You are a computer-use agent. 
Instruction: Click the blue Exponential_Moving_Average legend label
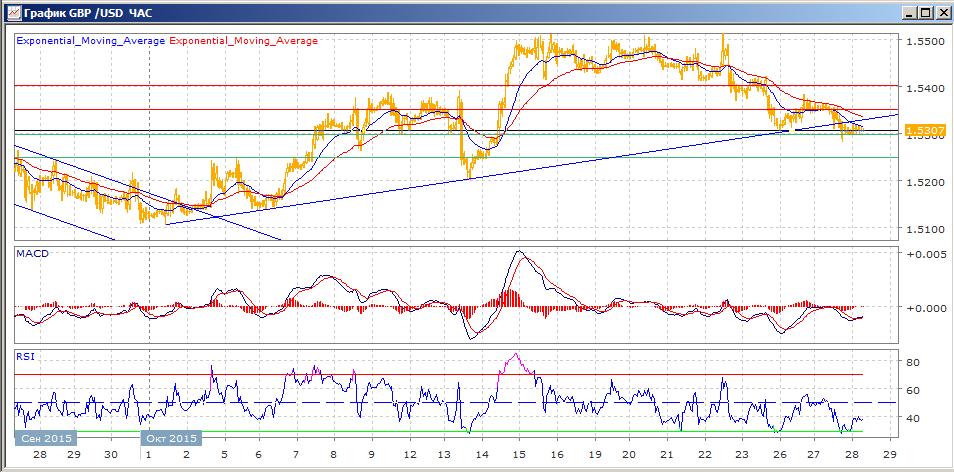coord(91,41)
